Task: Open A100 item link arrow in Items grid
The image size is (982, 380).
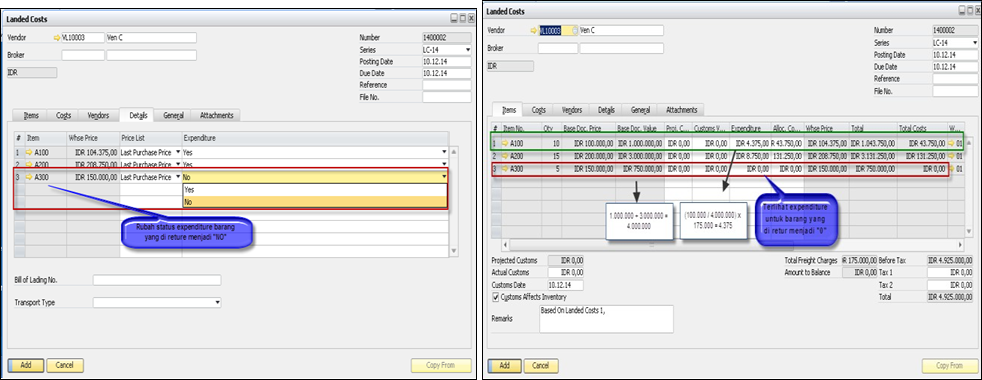Action: pyautogui.click(x=505, y=143)
